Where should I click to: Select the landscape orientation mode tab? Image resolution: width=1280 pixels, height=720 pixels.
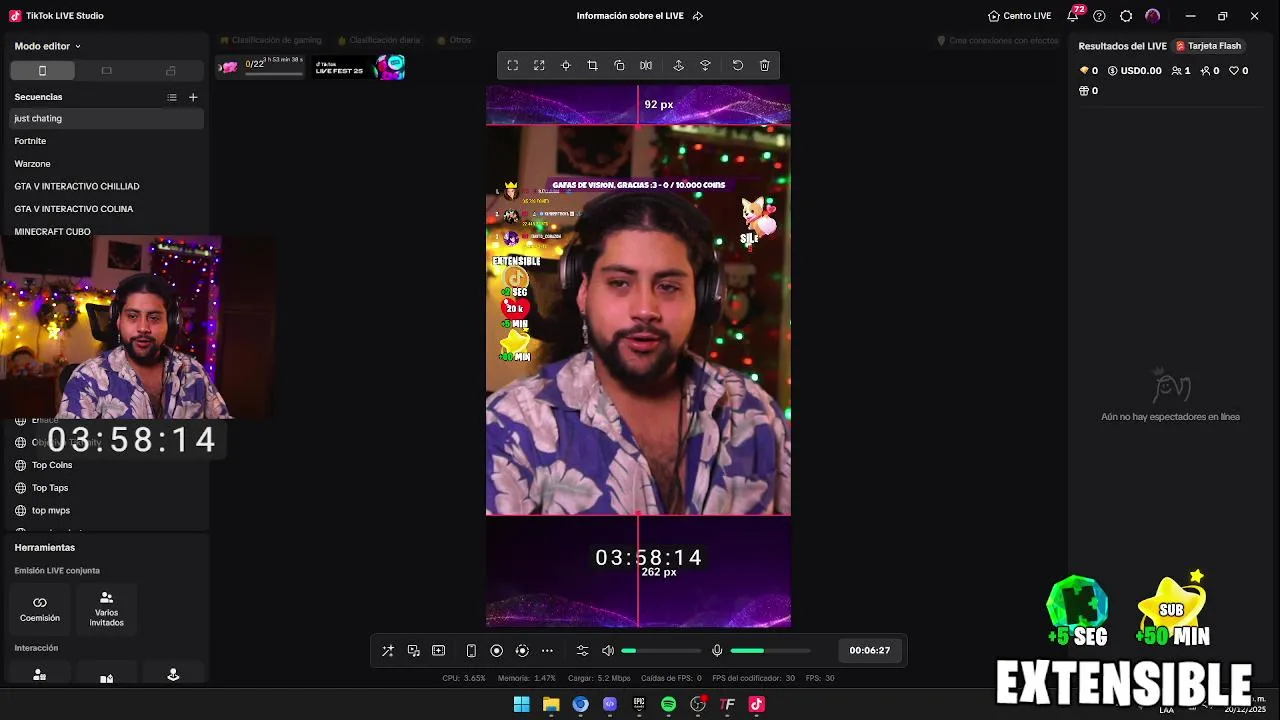click(x=106, y=71)
